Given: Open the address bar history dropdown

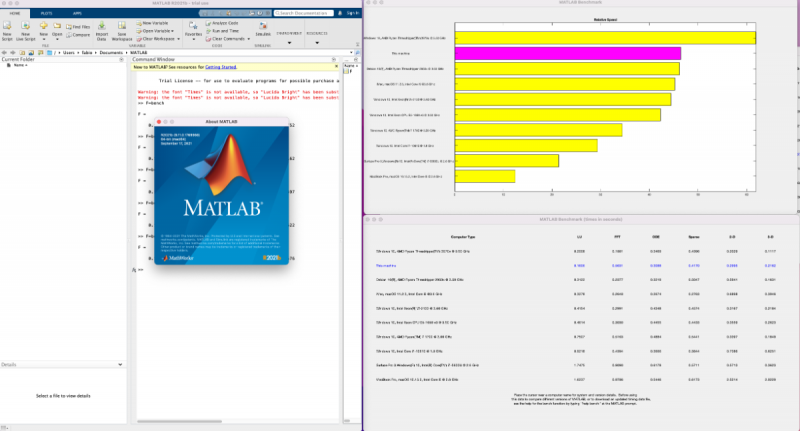Looking at the screenshot, I should (x=351, y=53).
